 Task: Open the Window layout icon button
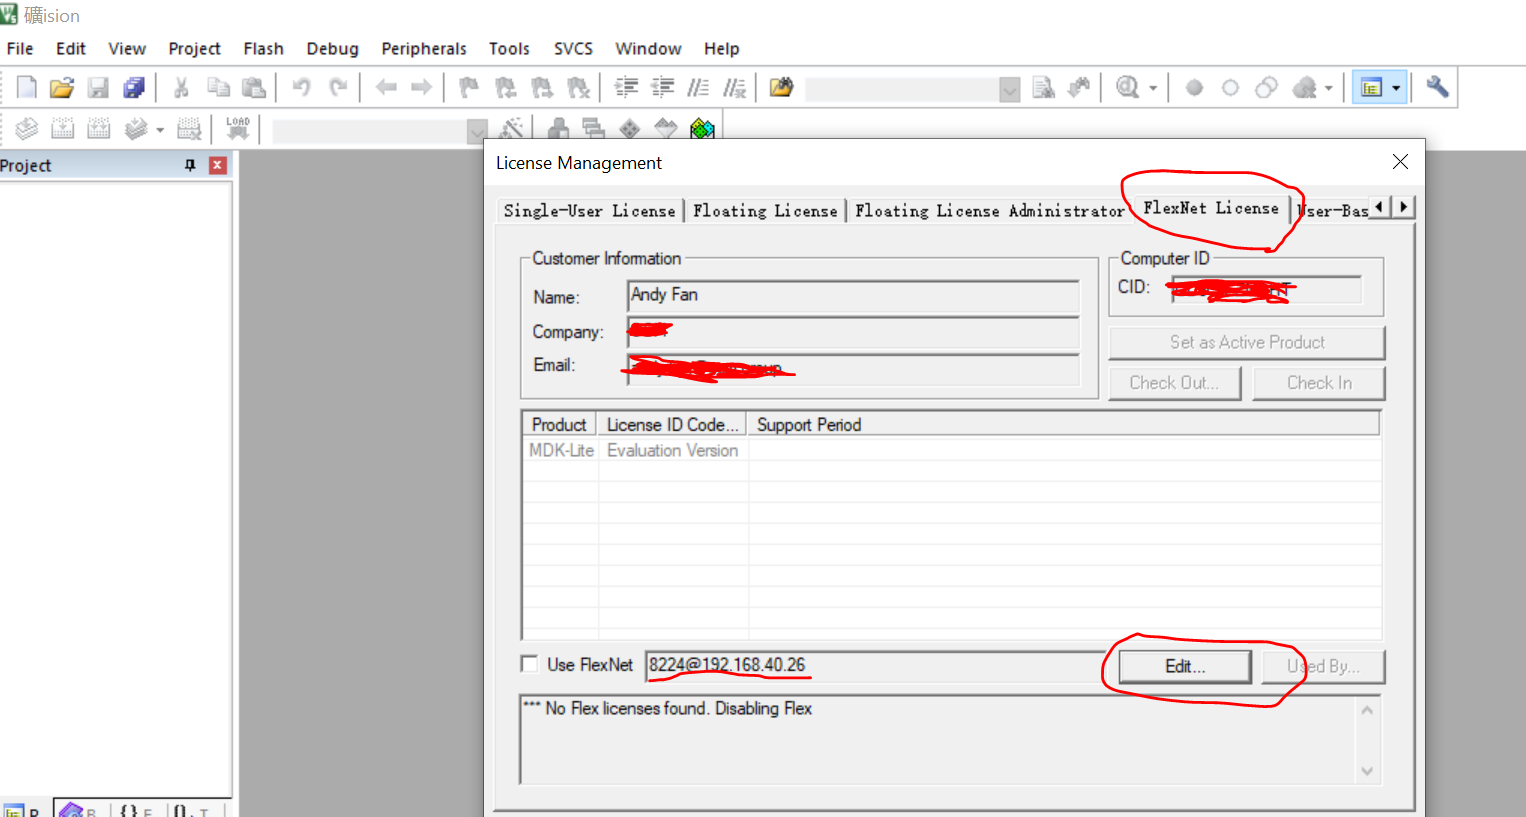point(1371,88)
